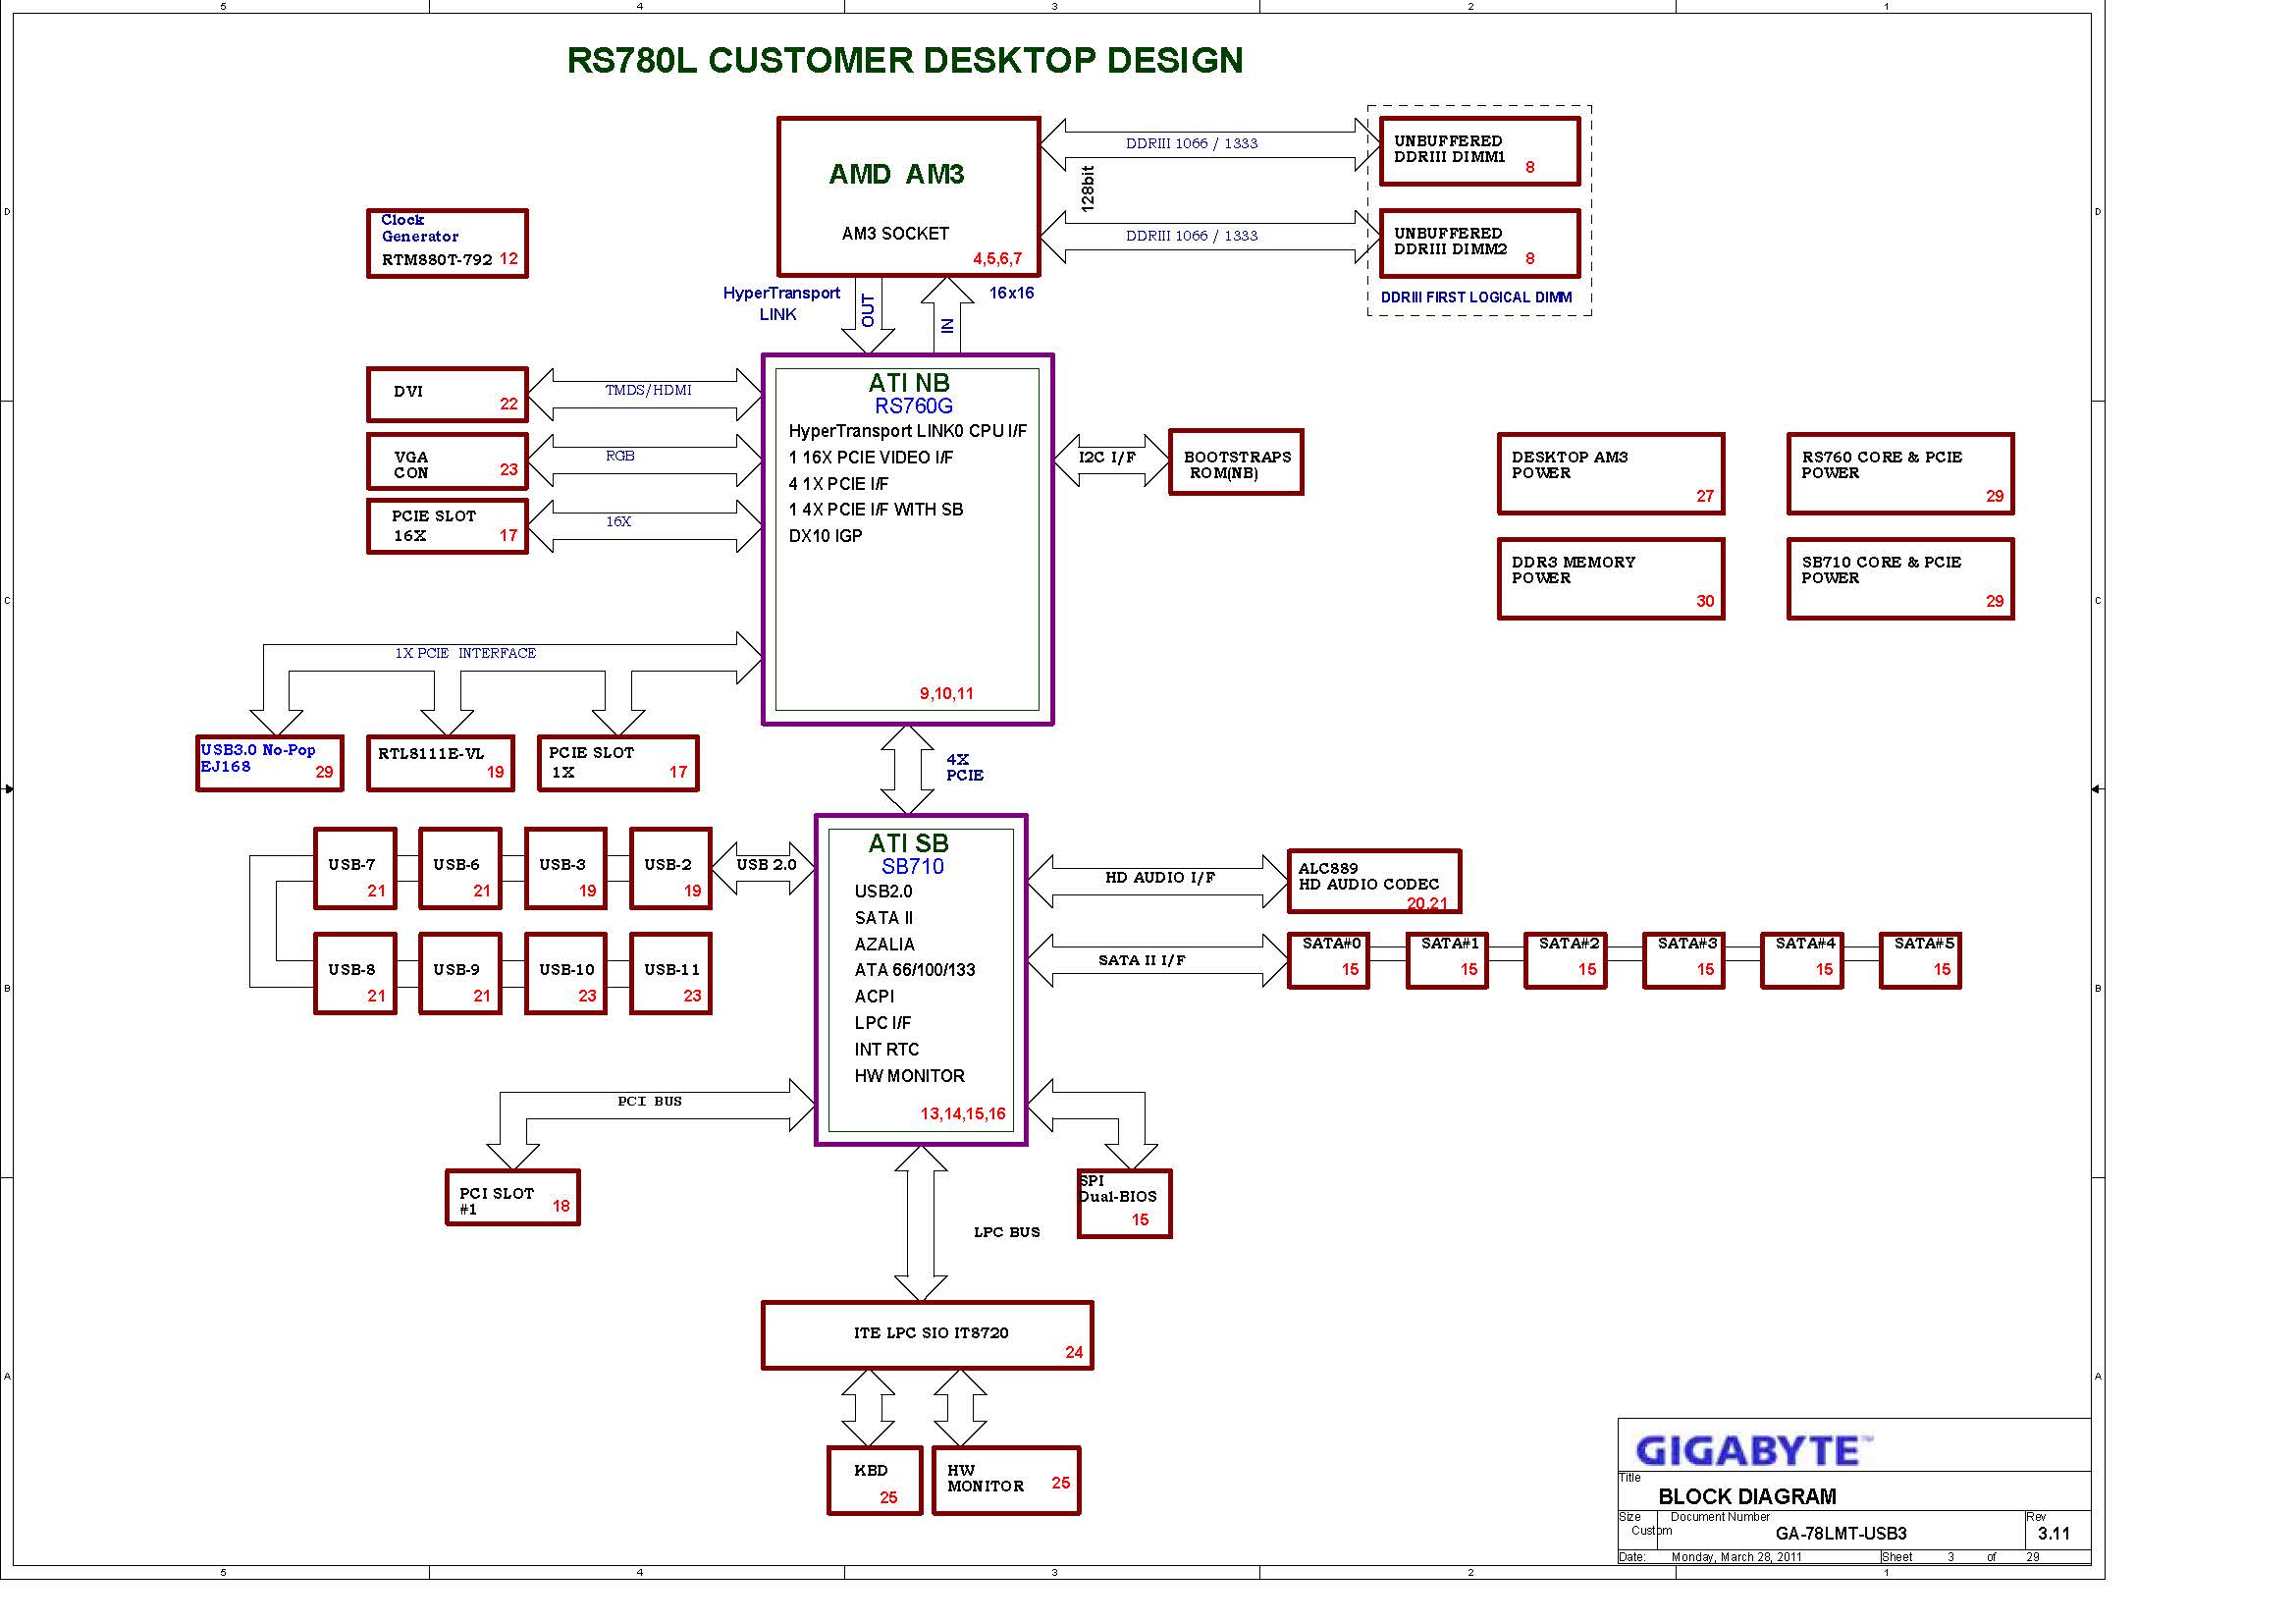The height and width of the screenshot is (1623, 2296).
Task: Select the PCI SLOT #1 block
Action: 513,1197
